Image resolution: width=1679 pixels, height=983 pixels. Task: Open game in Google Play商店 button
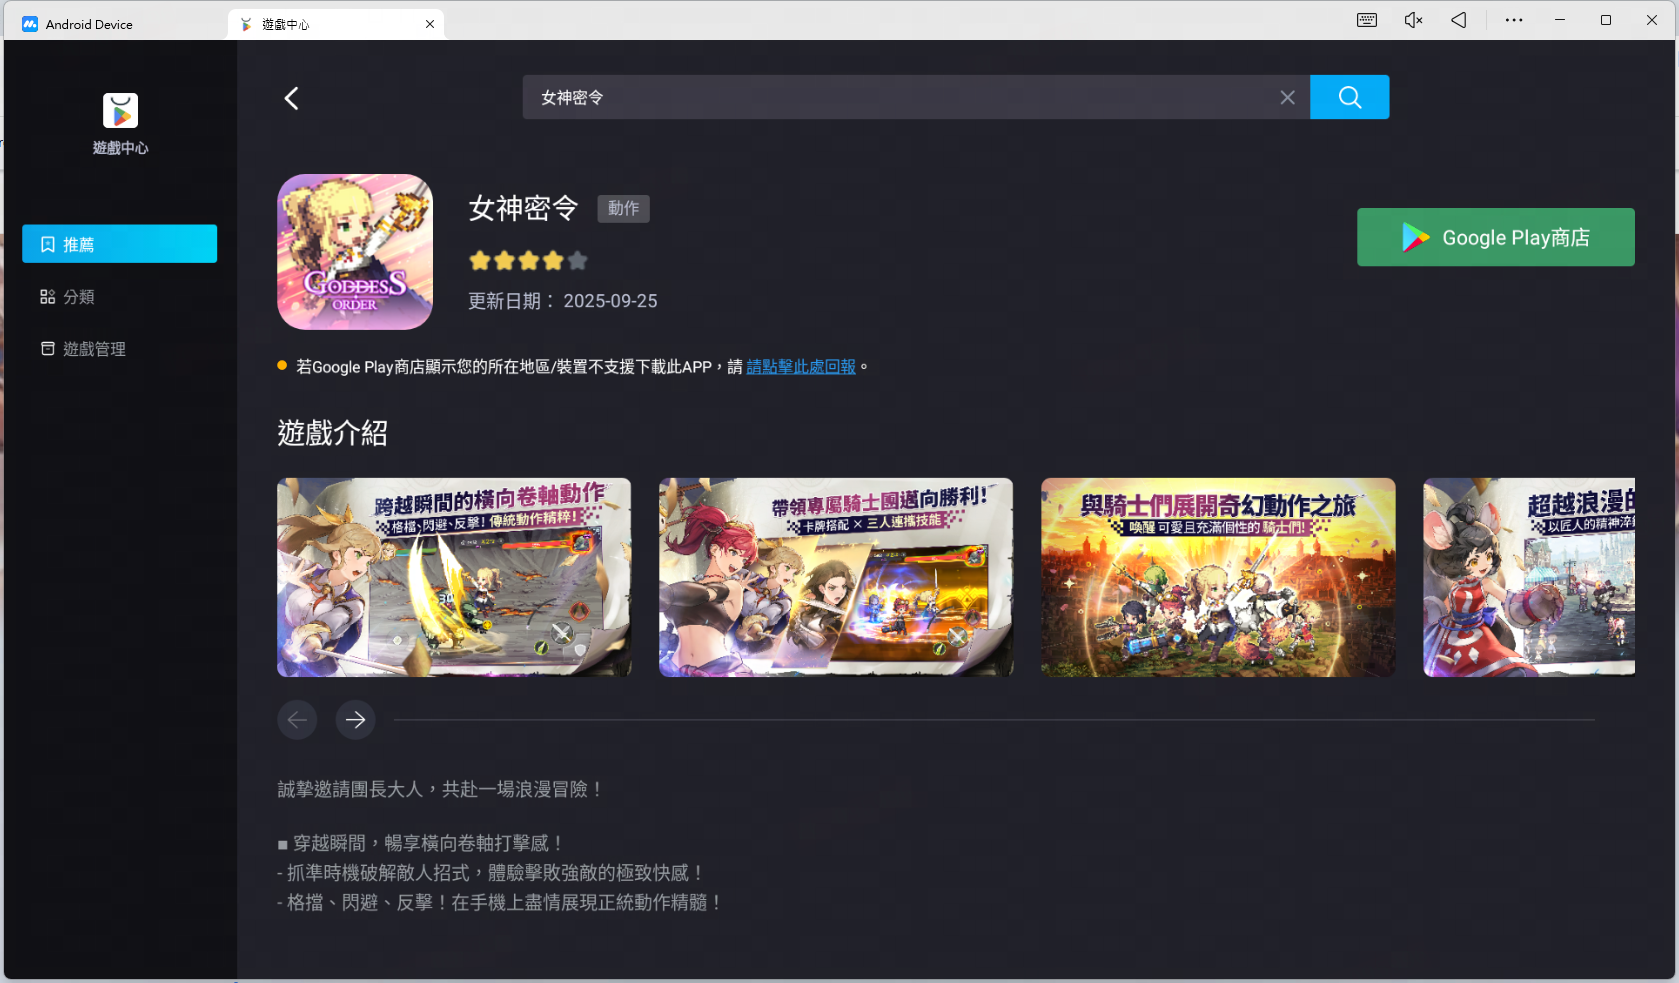(x=1495, y=237)
